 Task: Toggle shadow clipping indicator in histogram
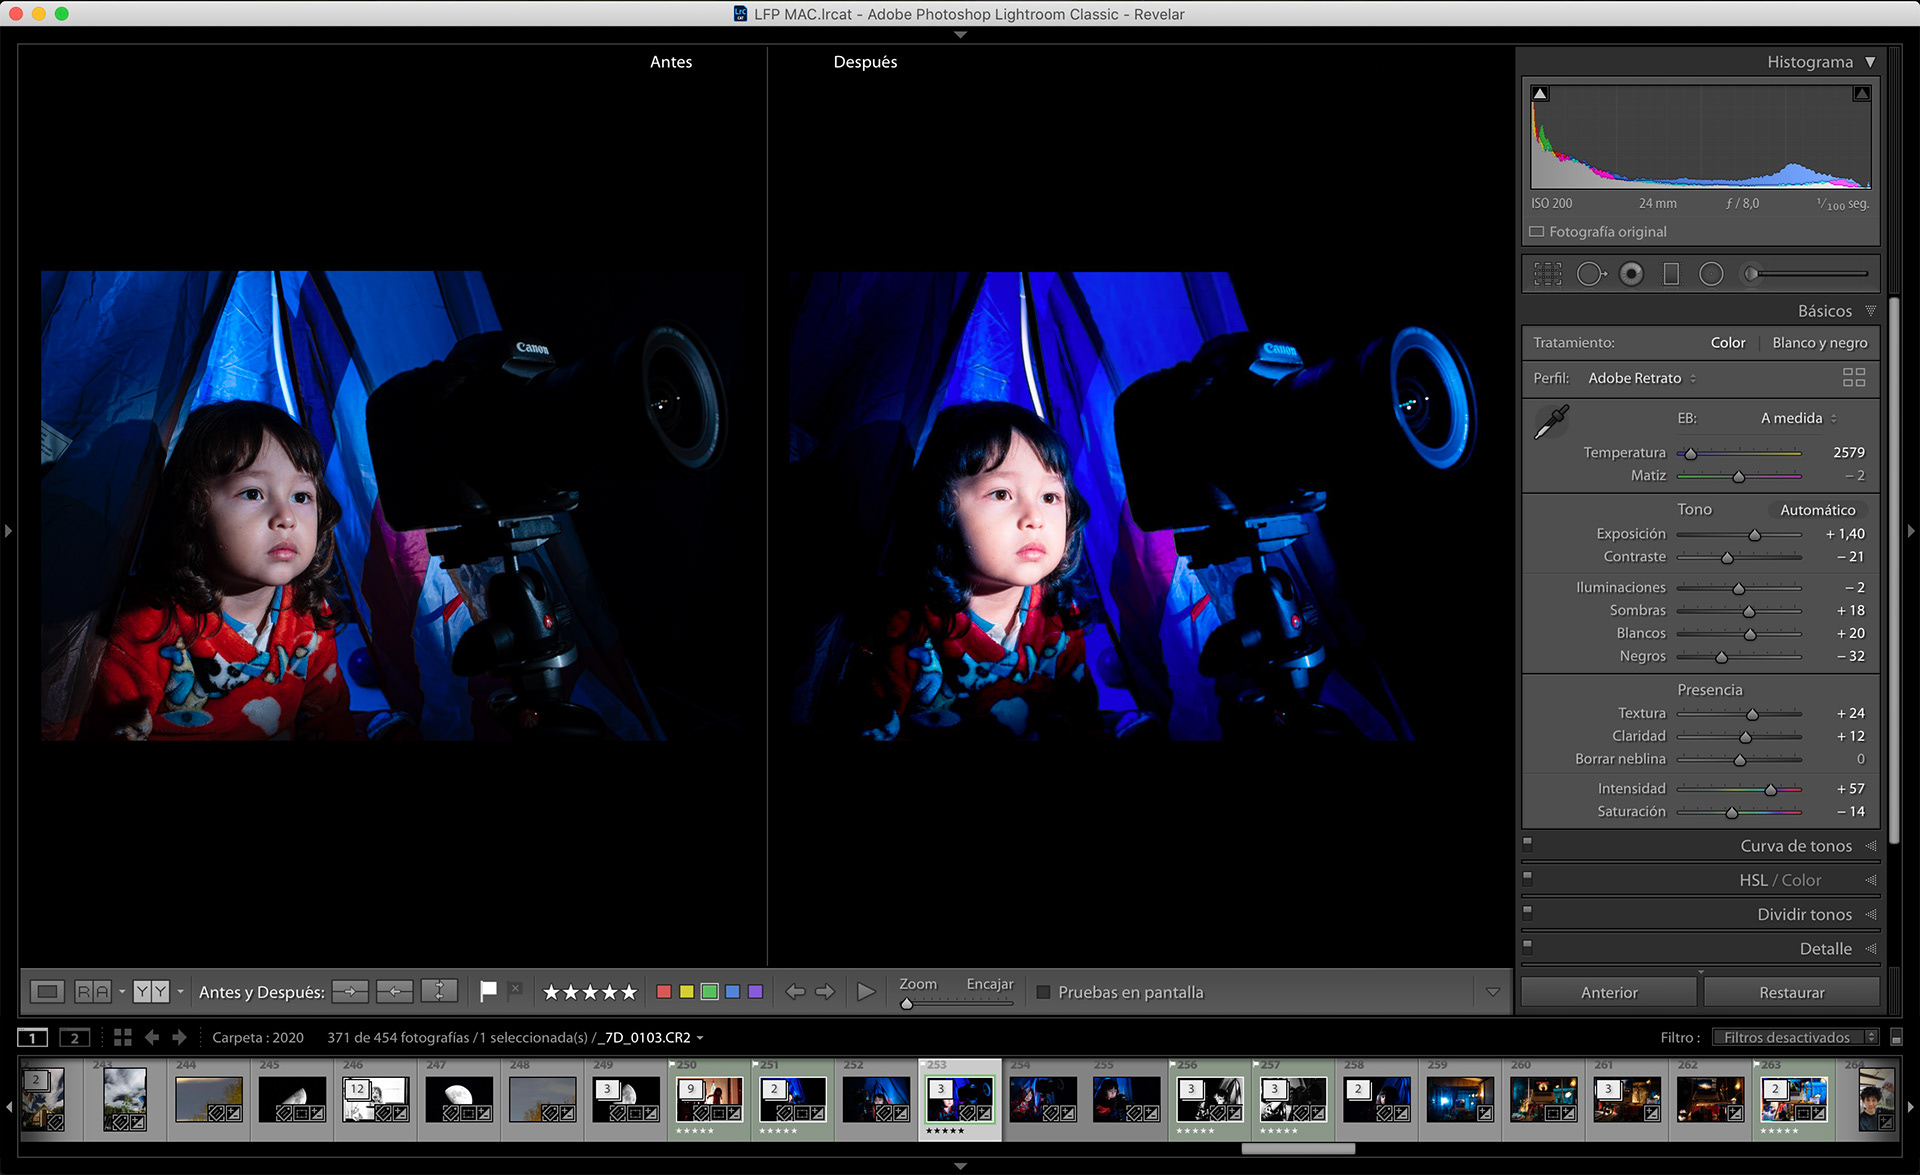pyautogui.click(x=1541, y=94)
